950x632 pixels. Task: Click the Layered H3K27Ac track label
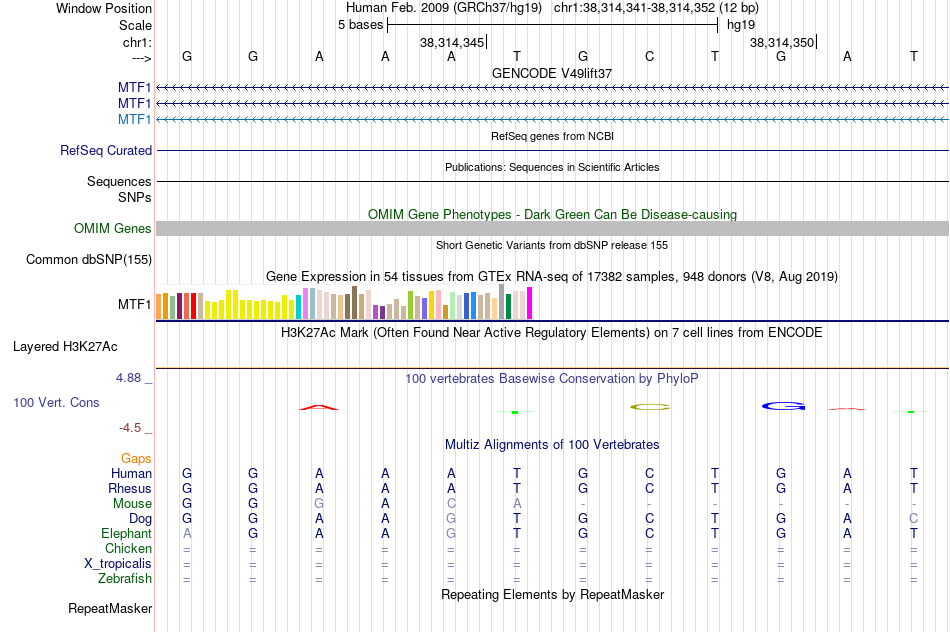[x=65, y=347]
